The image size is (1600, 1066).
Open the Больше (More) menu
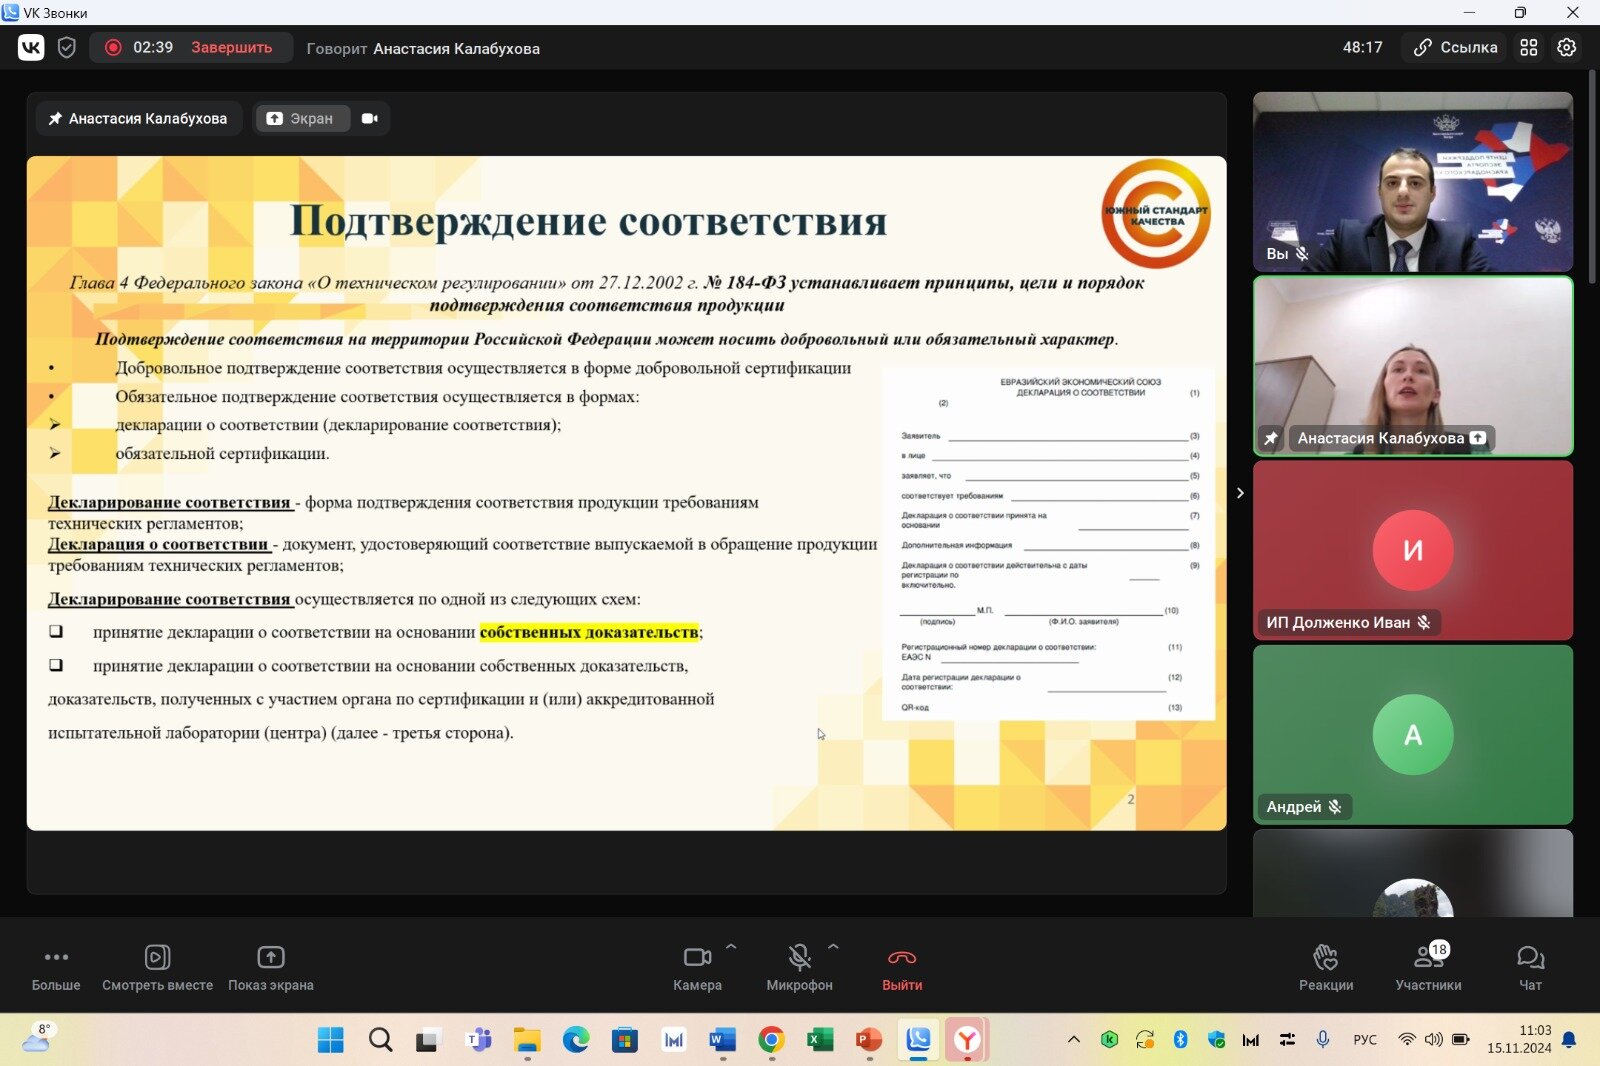[56, 968]
